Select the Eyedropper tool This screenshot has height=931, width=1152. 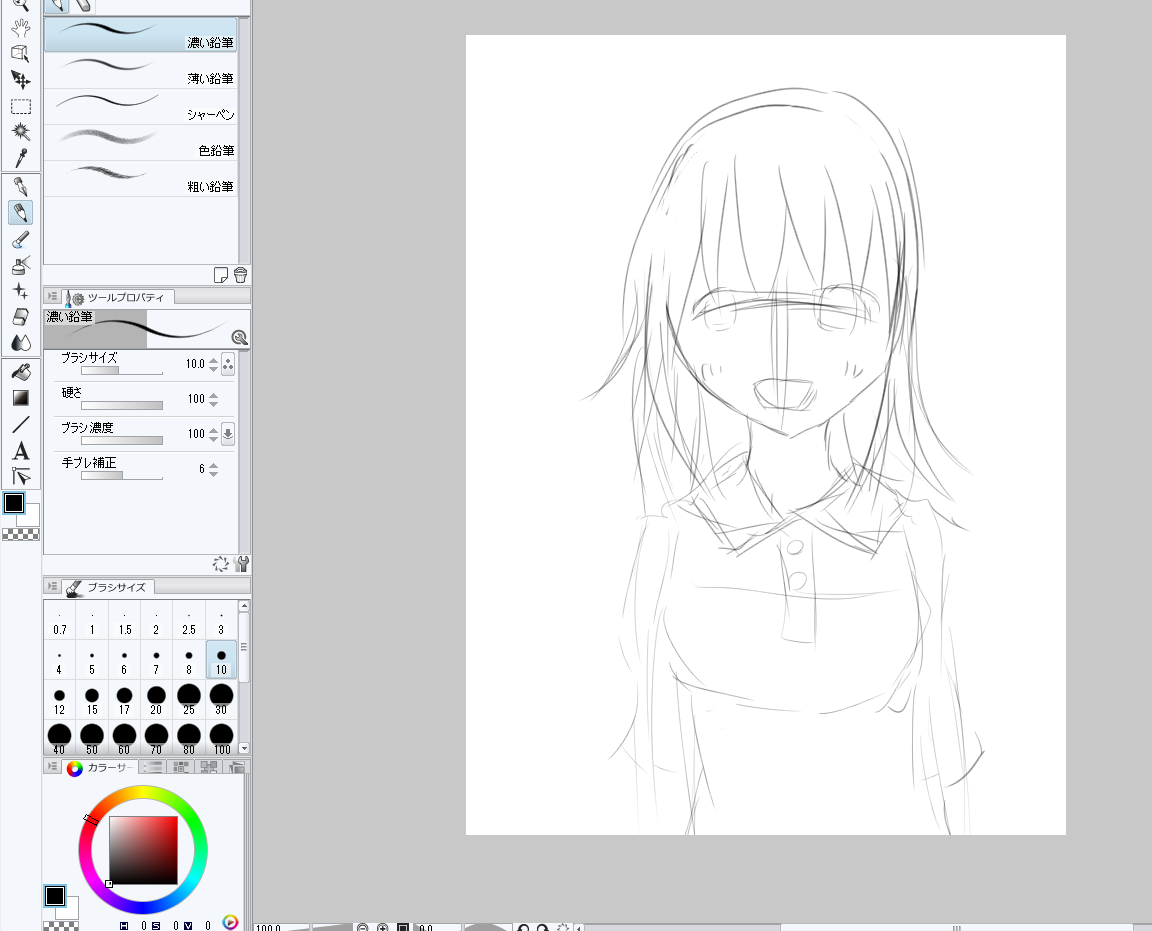(20, 158)
